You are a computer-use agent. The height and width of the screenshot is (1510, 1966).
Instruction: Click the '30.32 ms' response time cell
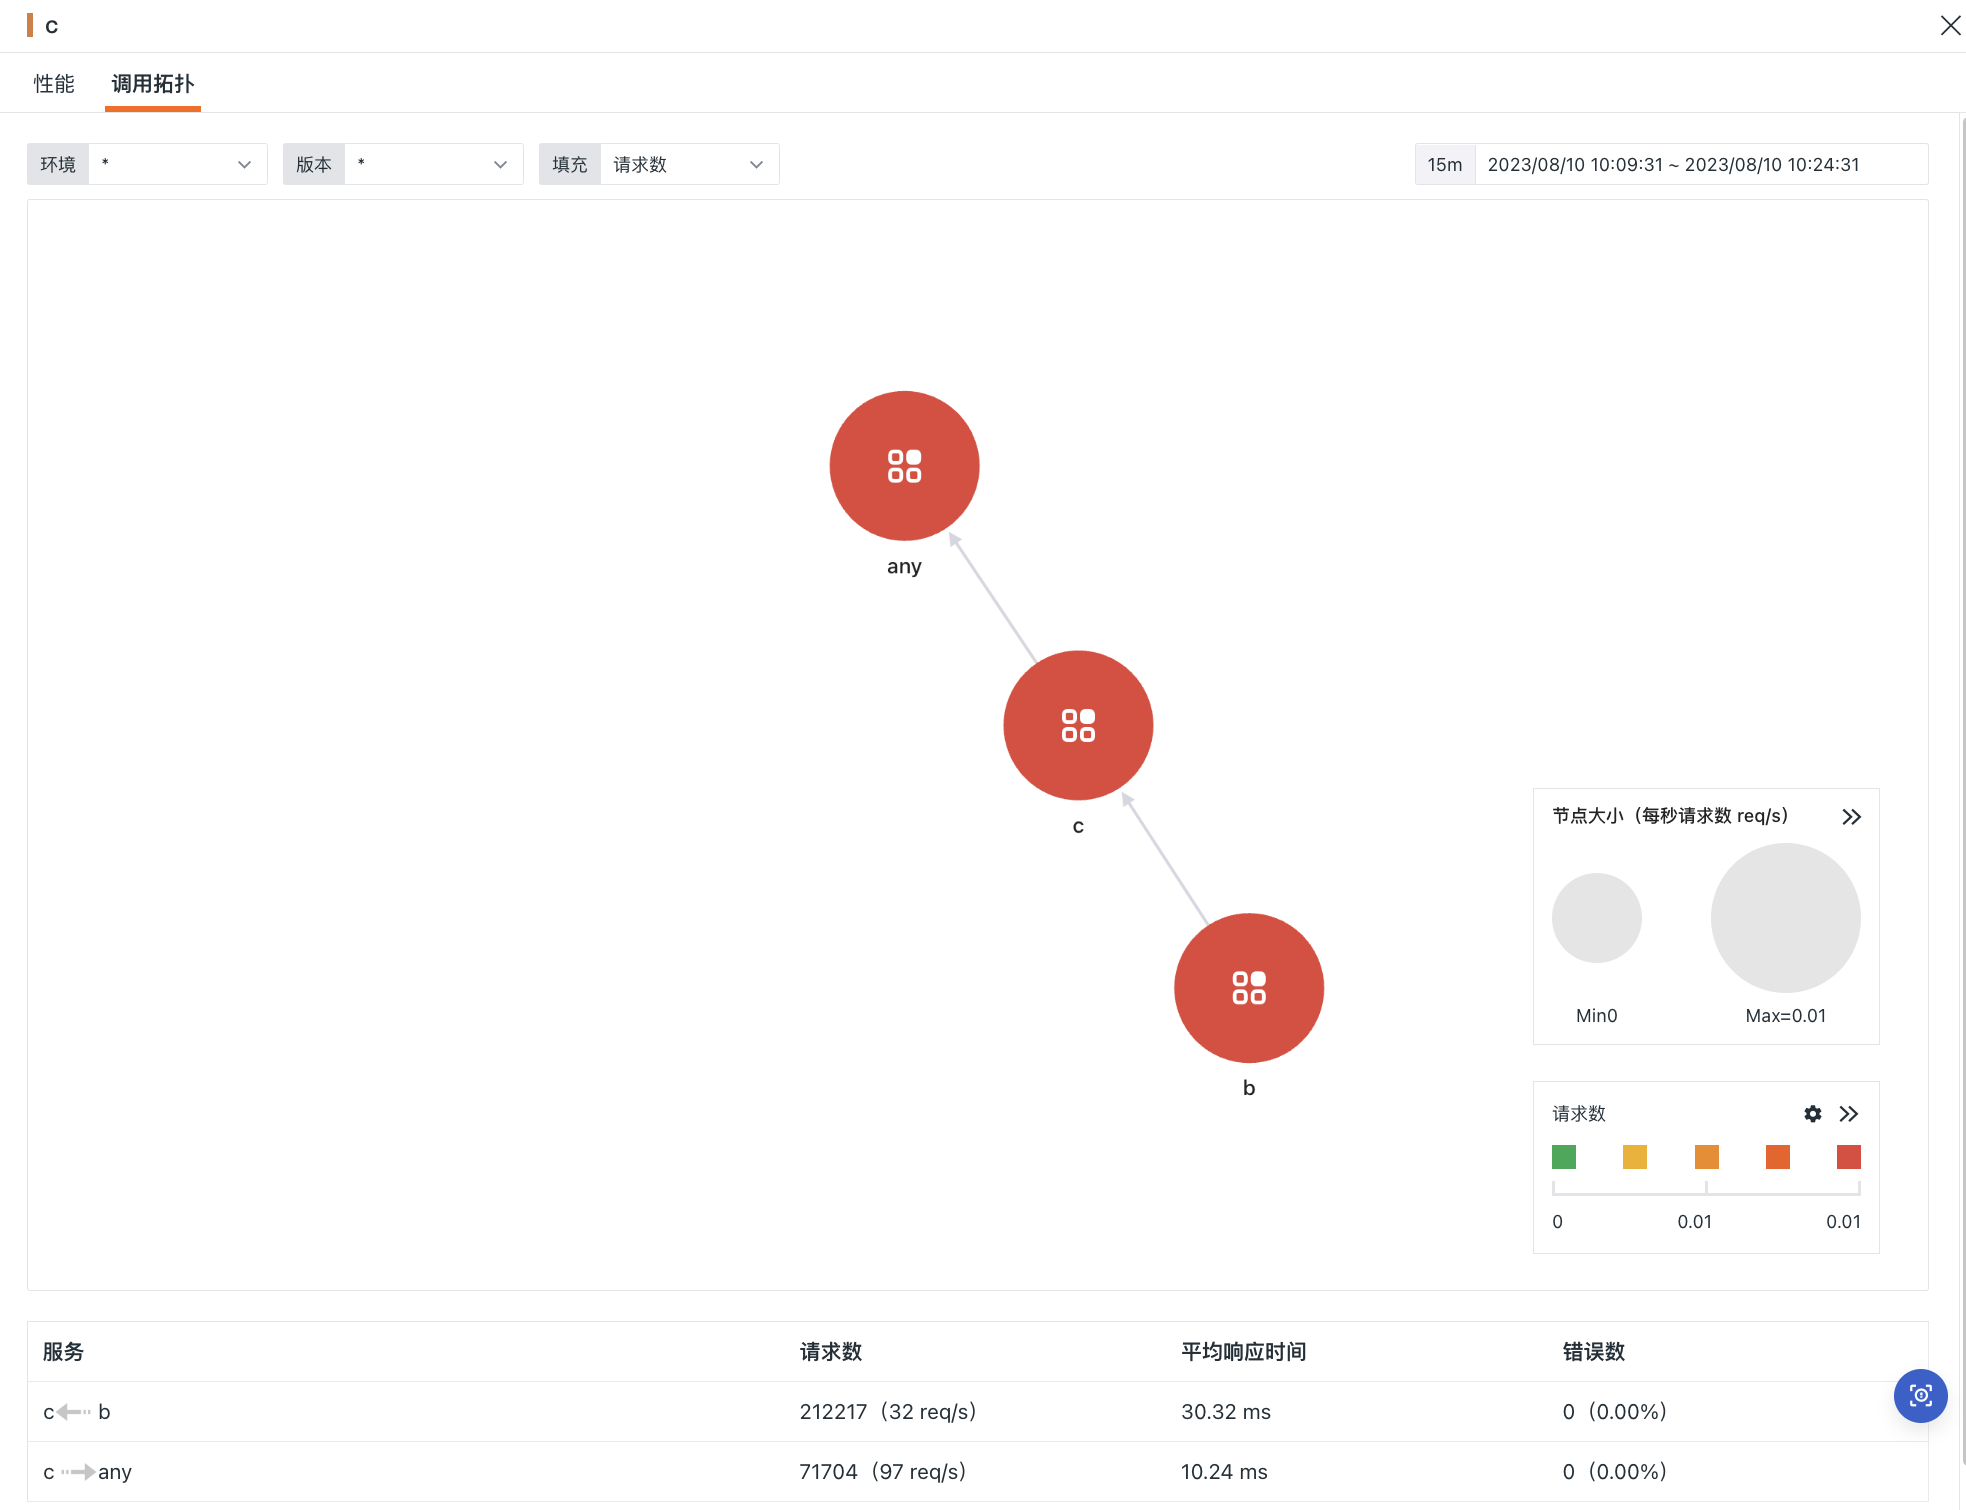[1225, 1411]
